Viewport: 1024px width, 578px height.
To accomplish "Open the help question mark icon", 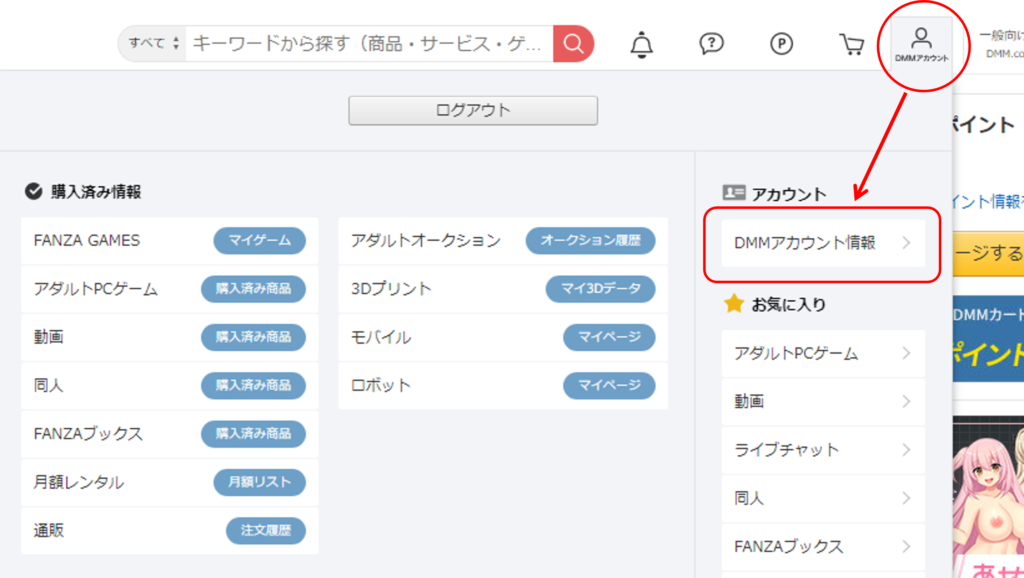I will [x=711, y=44].
